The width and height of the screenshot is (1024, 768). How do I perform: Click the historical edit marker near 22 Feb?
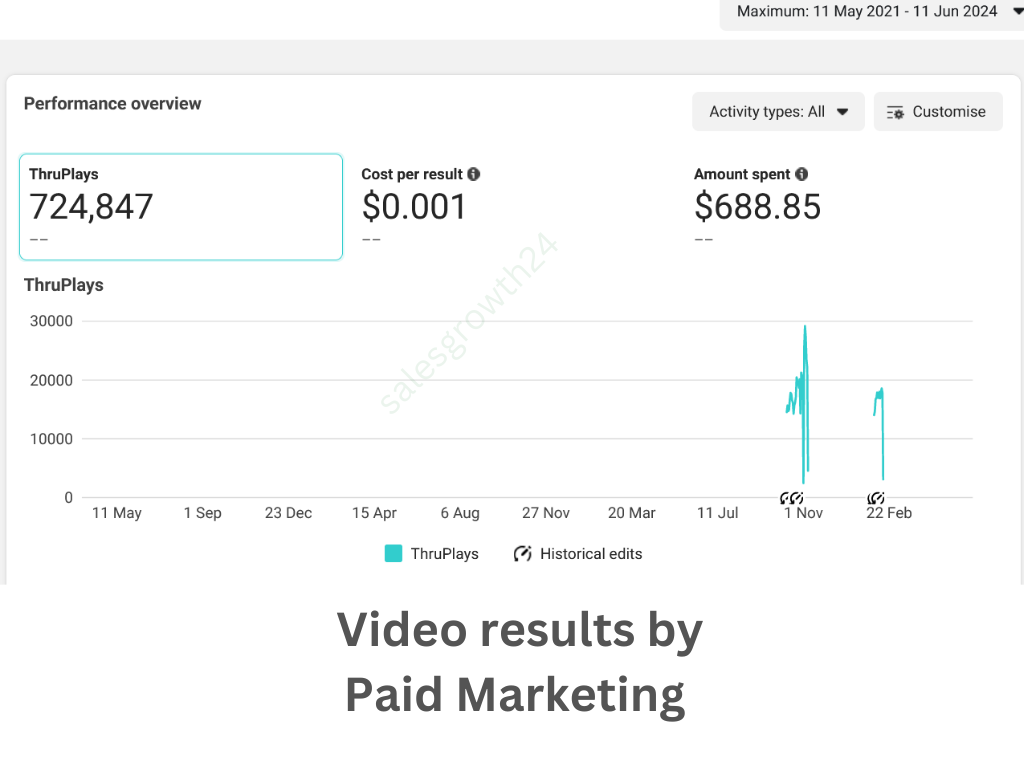tap(876, 498)
